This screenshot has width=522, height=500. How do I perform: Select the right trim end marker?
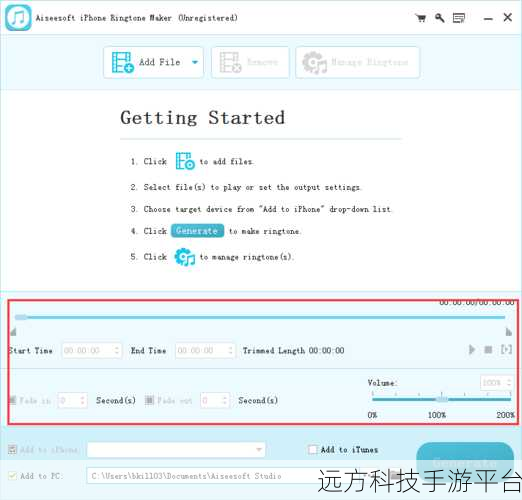pyautogui.click(x=508, y=332)
